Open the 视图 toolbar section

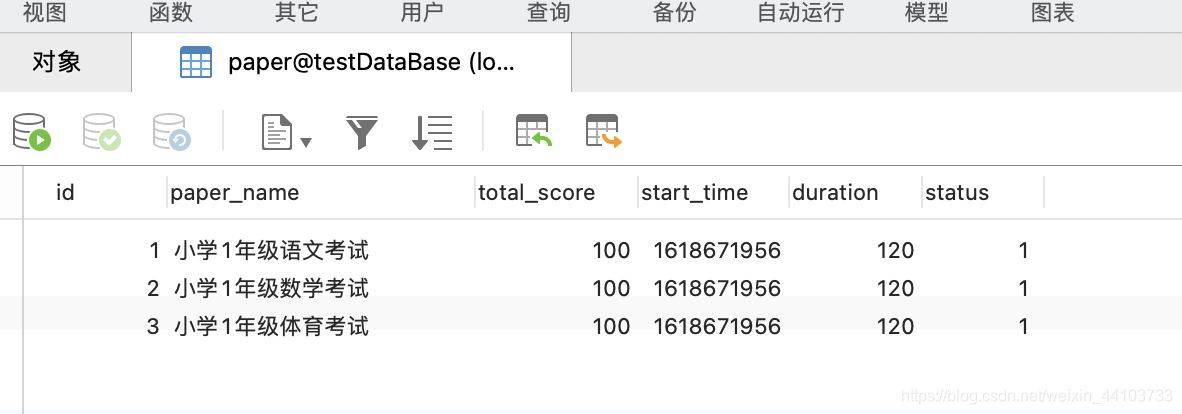(44, 12)
